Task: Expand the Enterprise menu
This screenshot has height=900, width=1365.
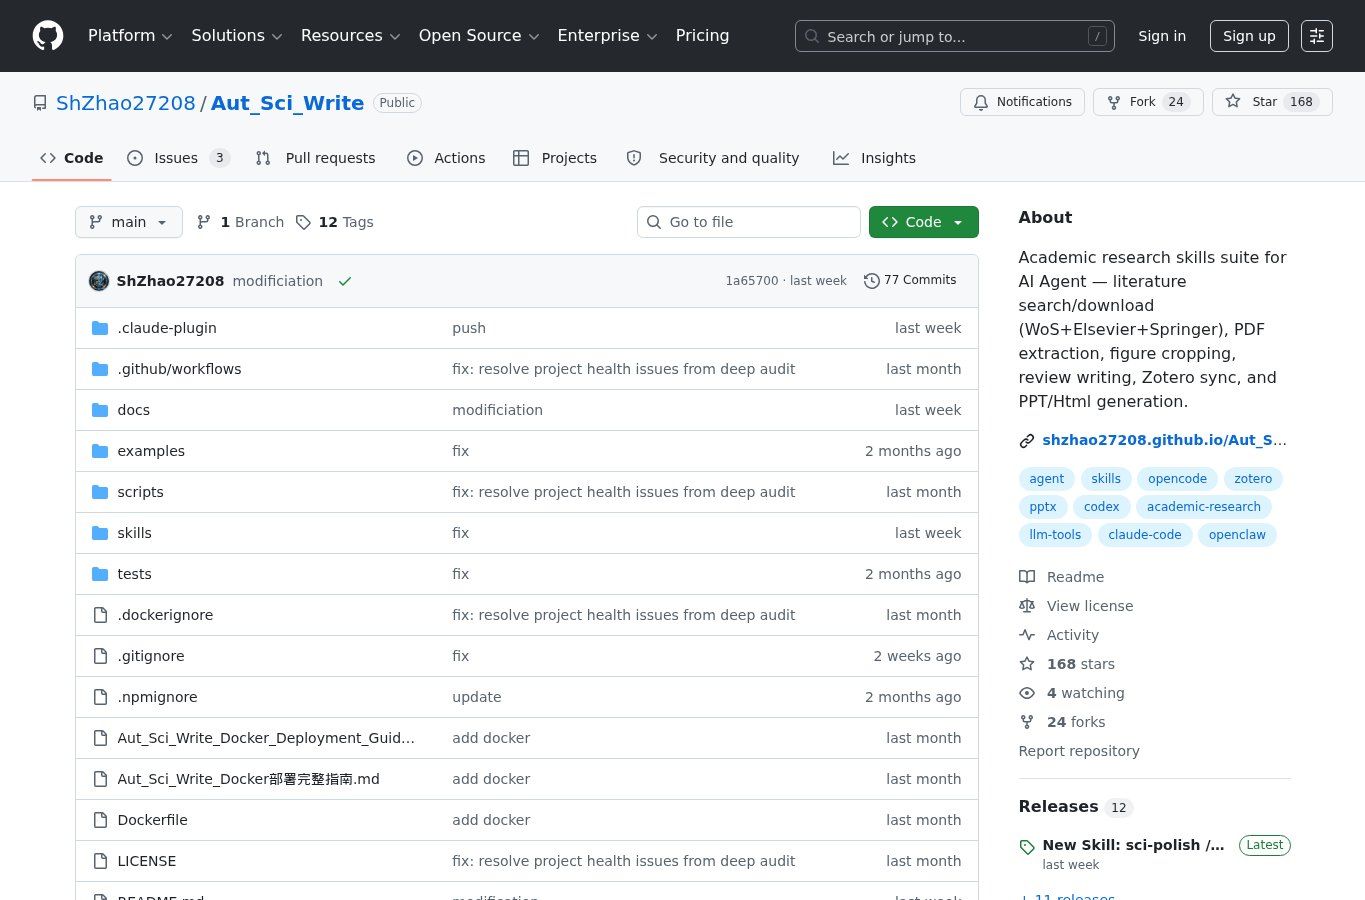Action: click(x=607, y=36)
